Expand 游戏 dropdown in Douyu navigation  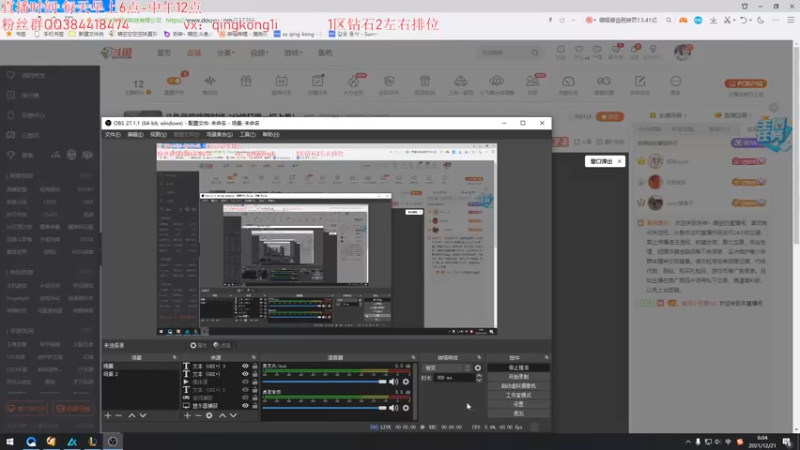pyautogui.click(x=293, y=53)
